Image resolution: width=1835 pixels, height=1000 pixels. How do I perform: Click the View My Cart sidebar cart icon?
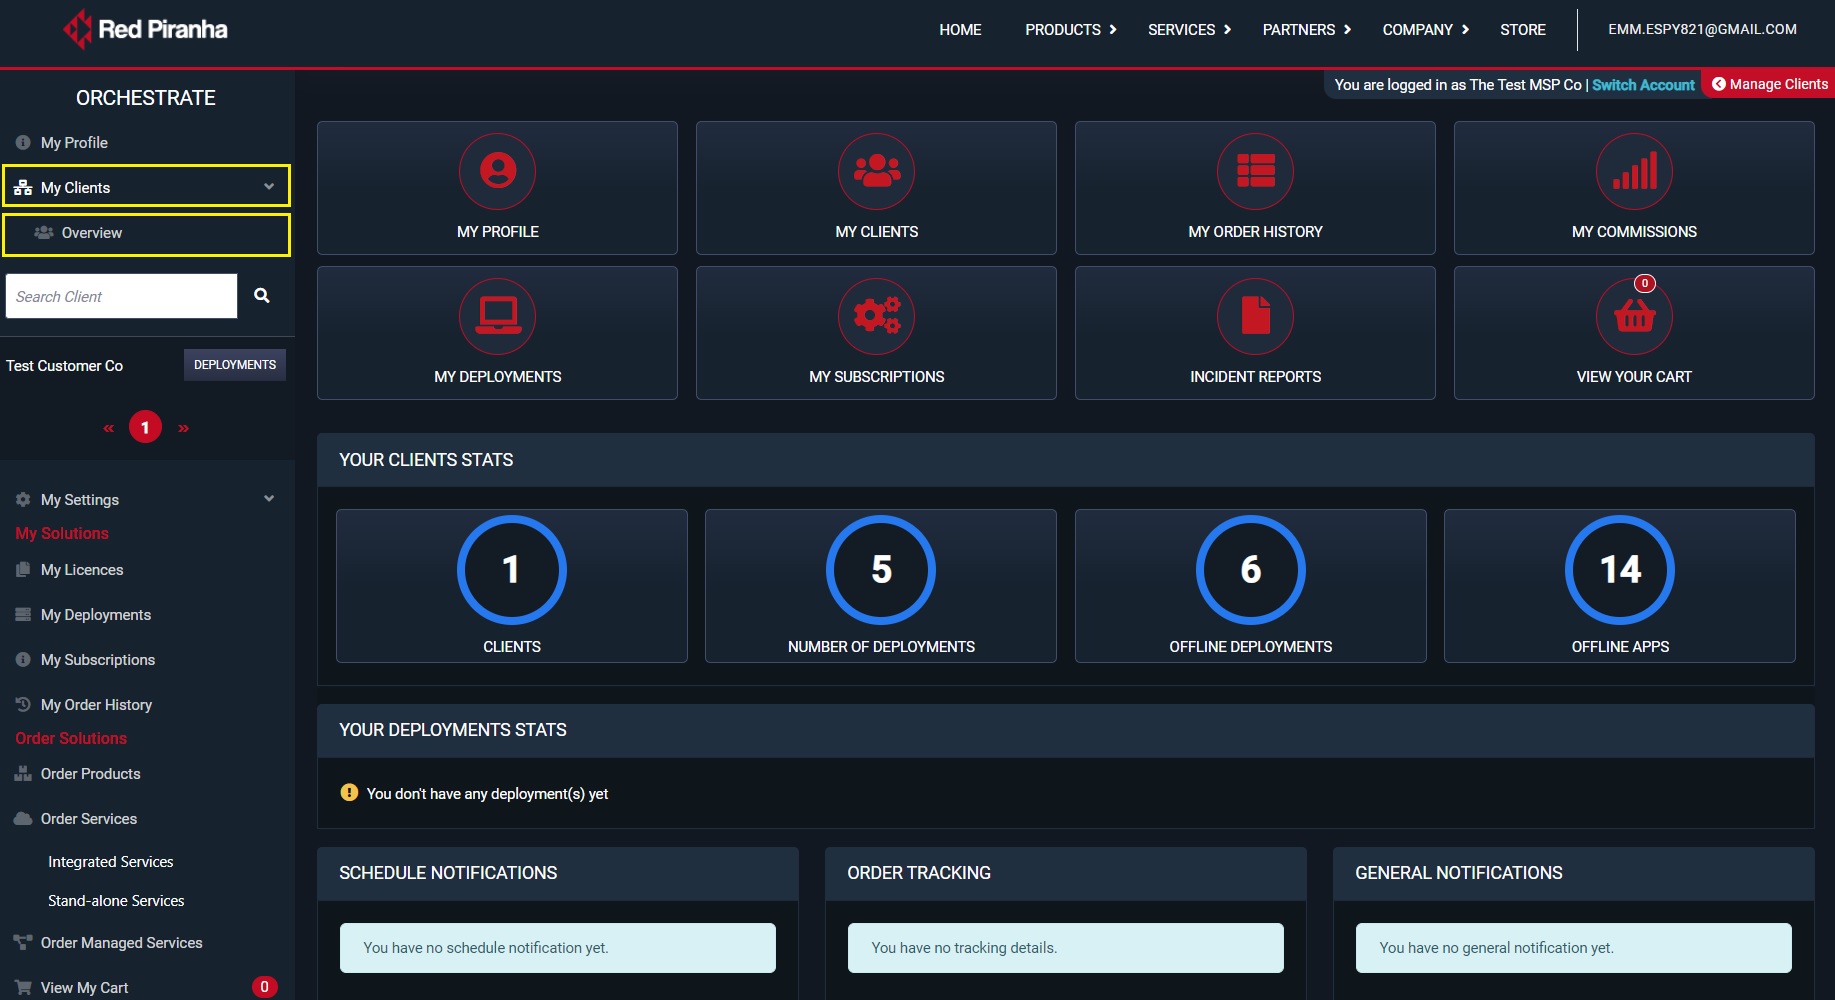(23, 987)
